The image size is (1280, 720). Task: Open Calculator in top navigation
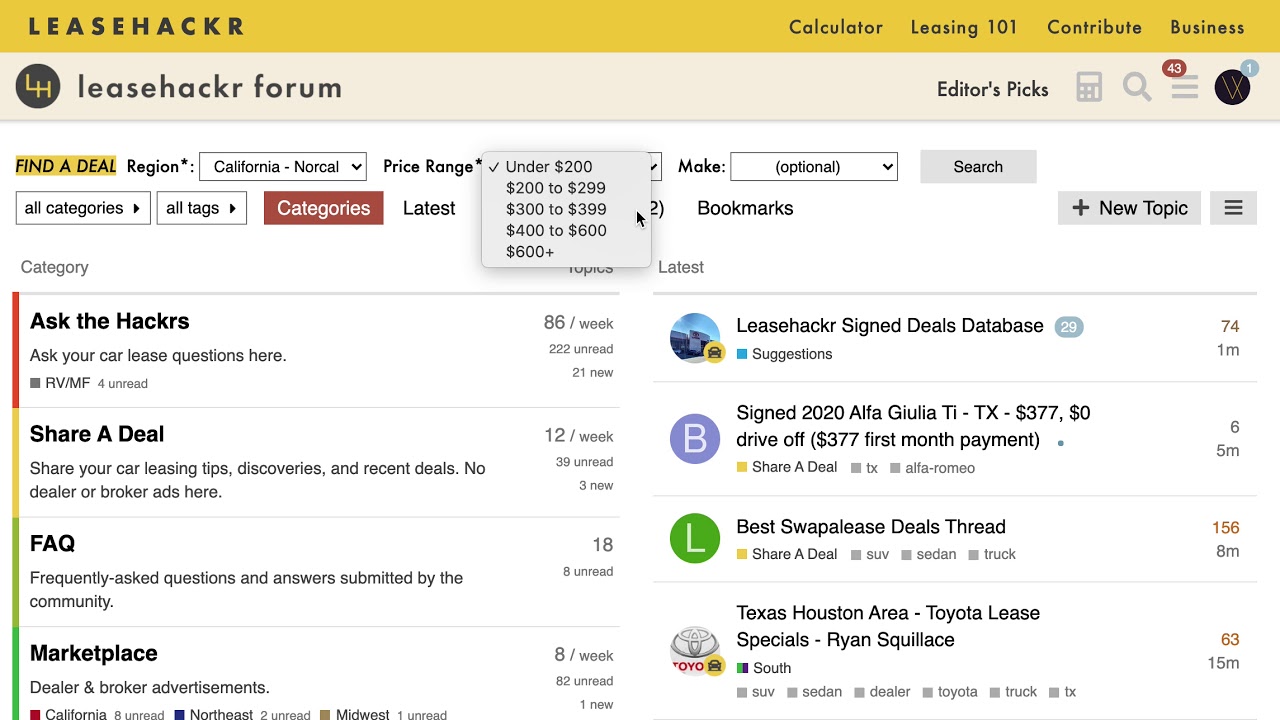click(836, 27)
